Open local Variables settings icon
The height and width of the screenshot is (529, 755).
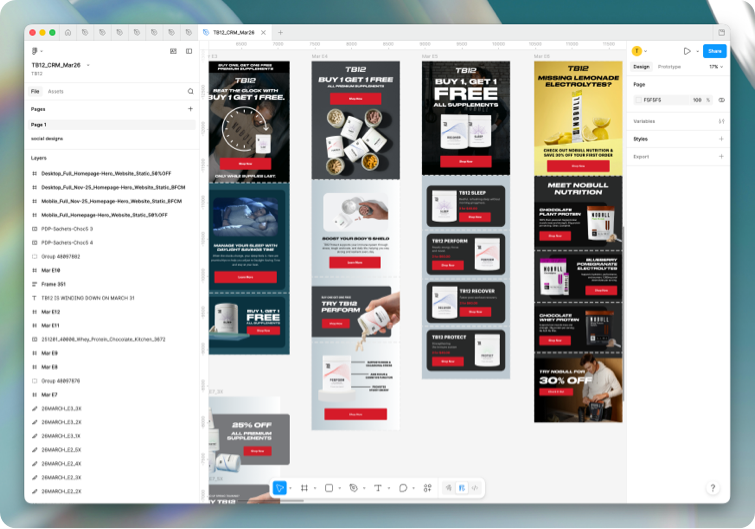pos(721,121)
